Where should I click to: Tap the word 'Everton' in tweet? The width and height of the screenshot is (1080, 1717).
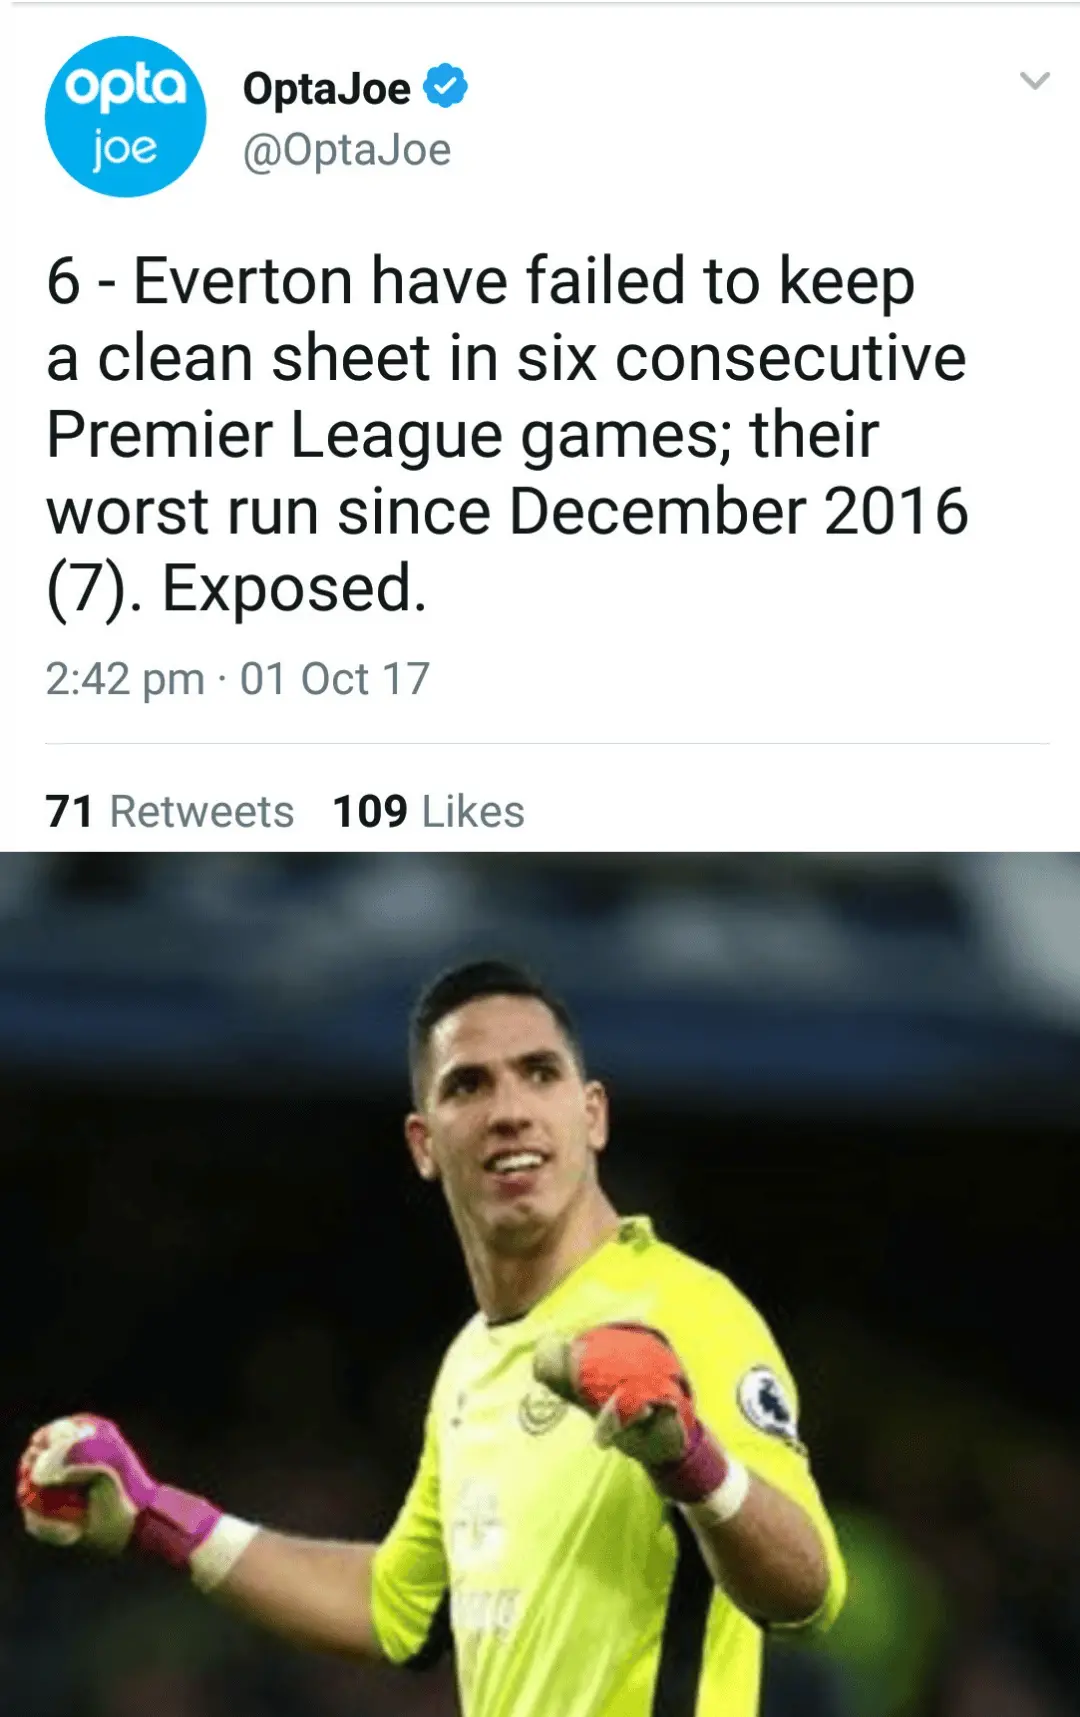pos(244,280)
